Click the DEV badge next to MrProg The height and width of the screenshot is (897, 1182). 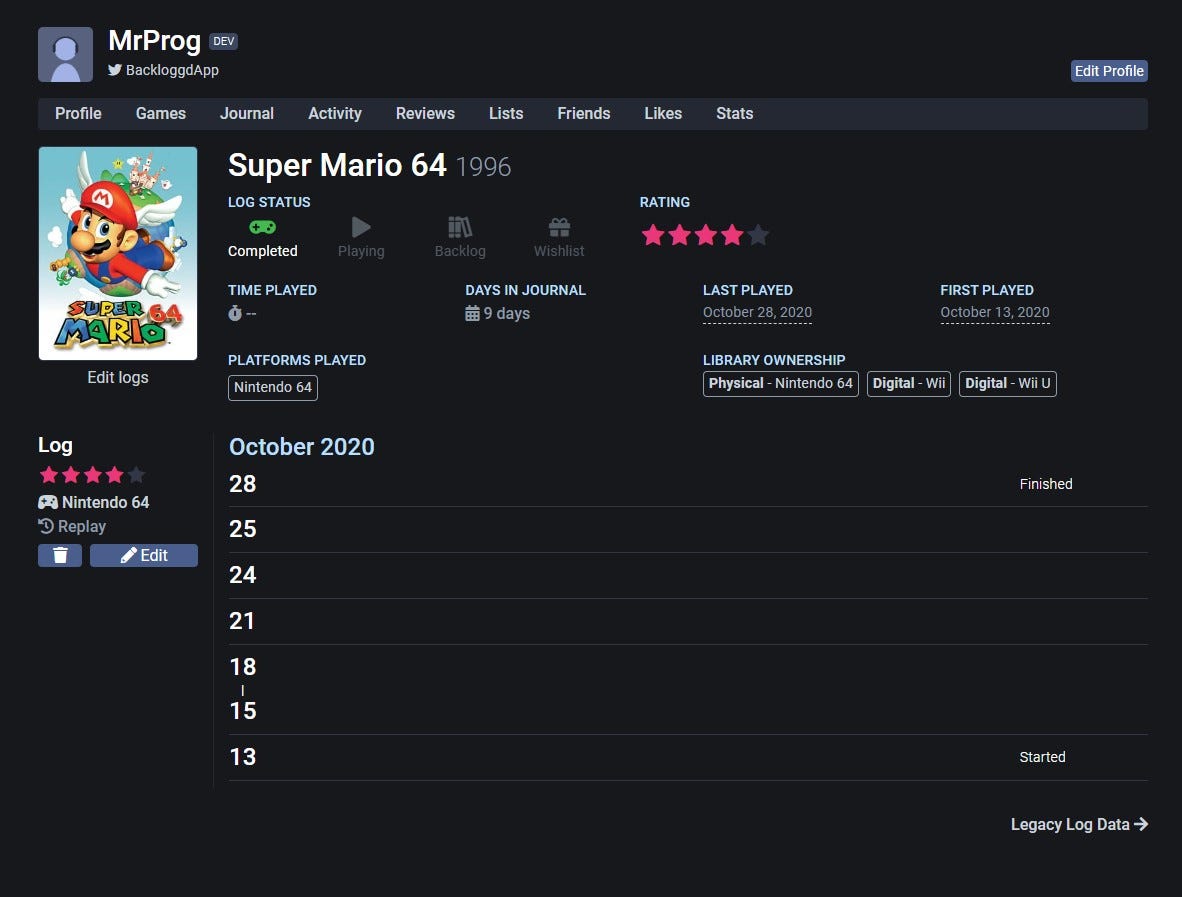click(223, 41)
